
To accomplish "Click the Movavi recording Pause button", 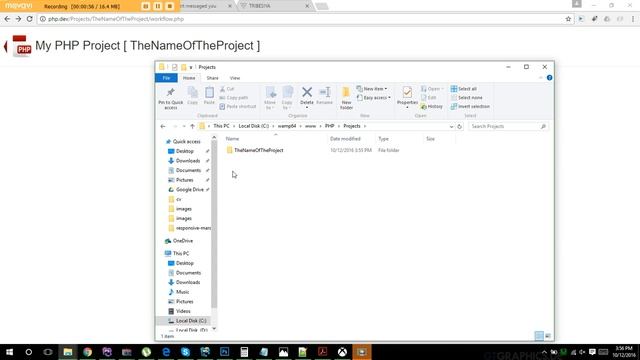I will click(158, 6).
